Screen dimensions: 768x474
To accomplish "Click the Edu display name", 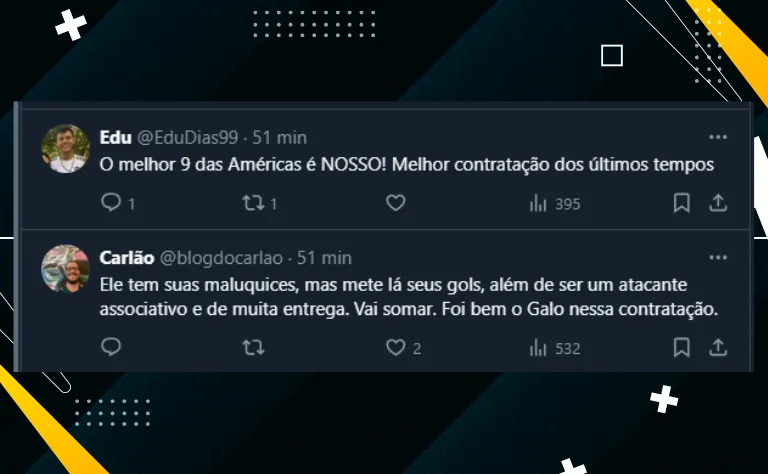I will tap(116, 138).
